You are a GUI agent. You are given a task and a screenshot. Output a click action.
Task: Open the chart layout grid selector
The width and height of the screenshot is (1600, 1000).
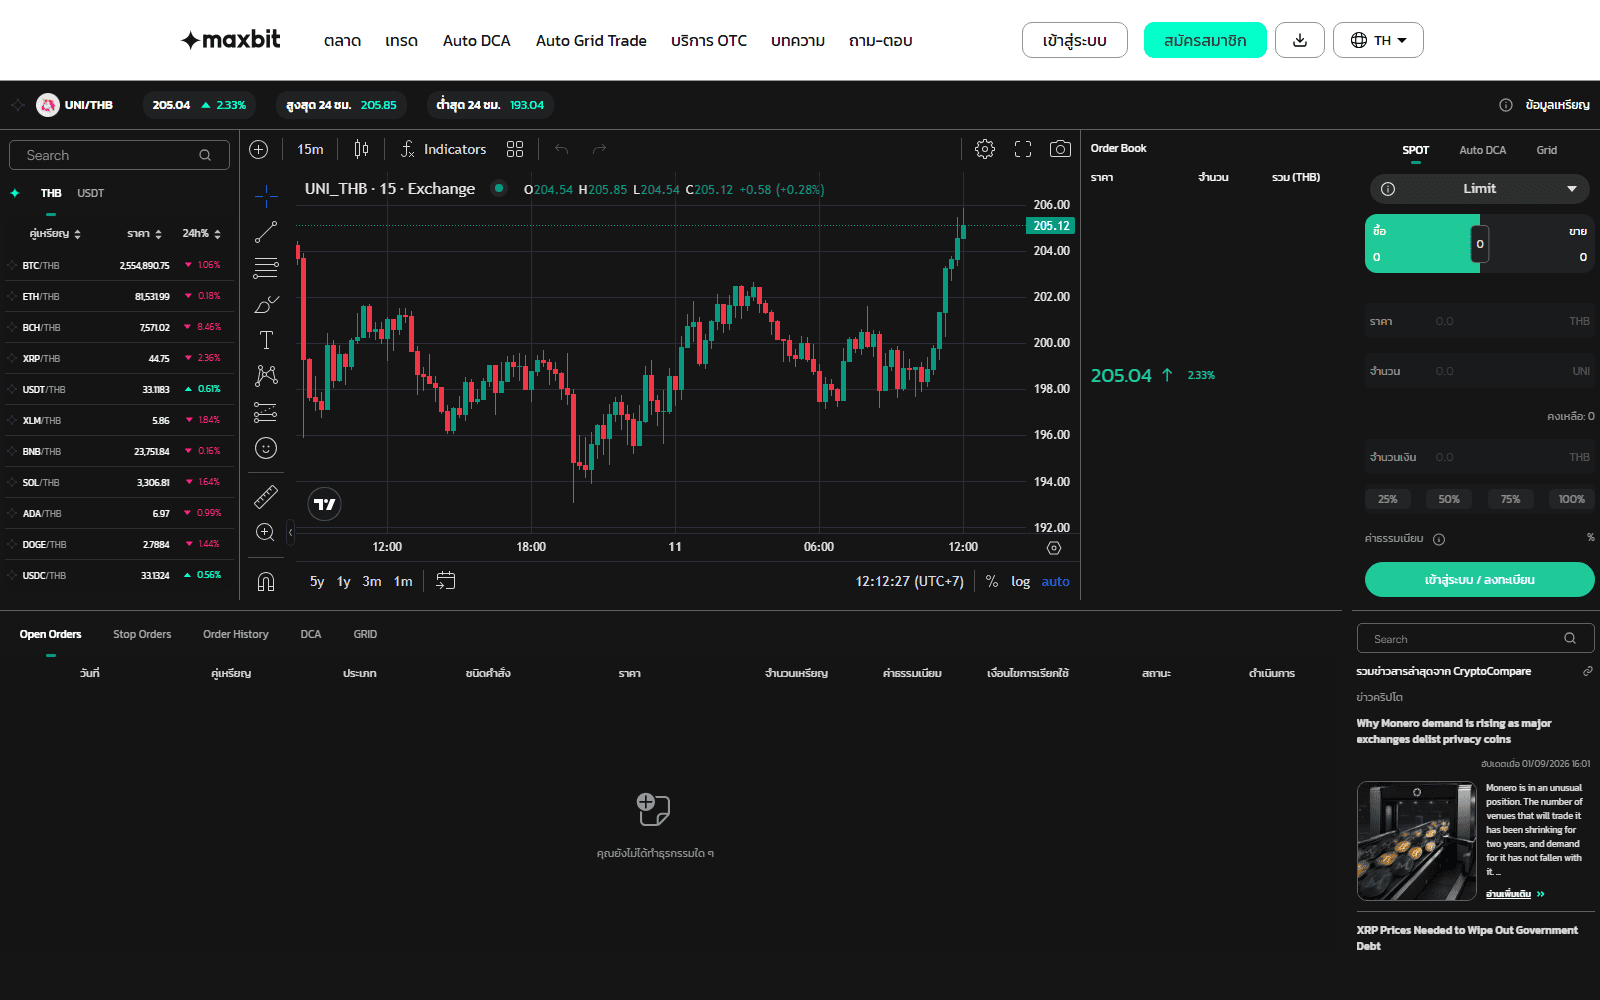pyautogui.click(x=515, y=149)
